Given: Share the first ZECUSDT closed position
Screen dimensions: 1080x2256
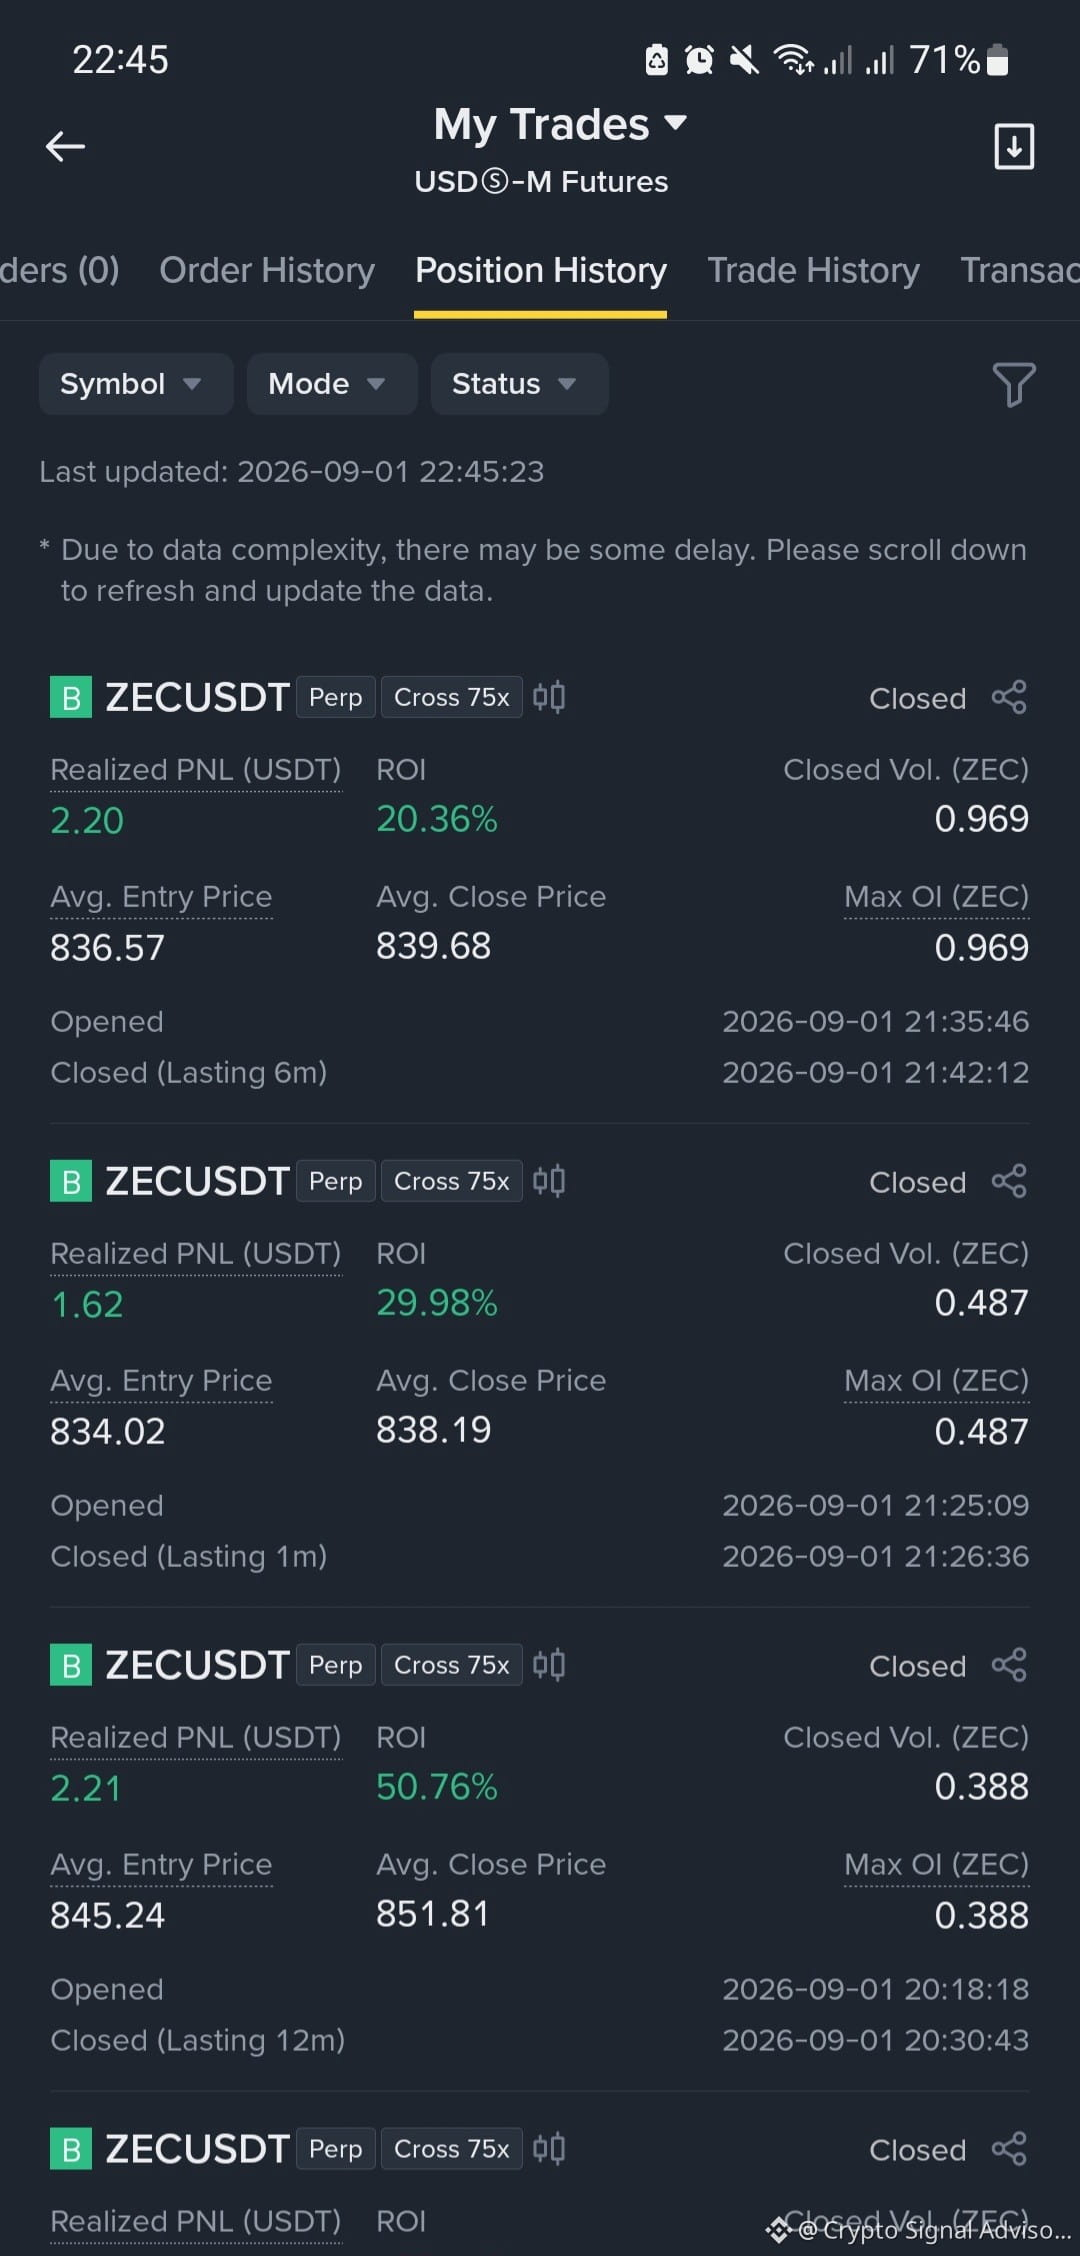Looking at the screenshot, I should pos(1009,697).
